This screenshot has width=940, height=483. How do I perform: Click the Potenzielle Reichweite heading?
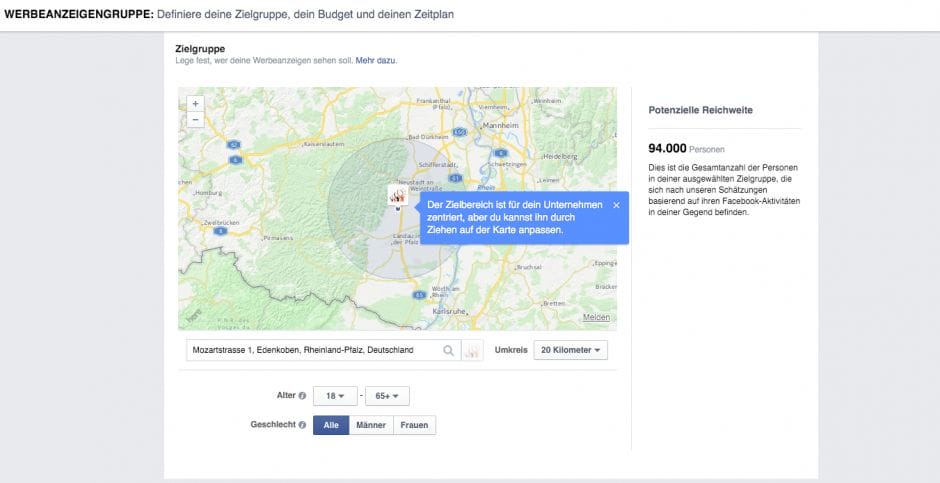[x=700, y=110]
